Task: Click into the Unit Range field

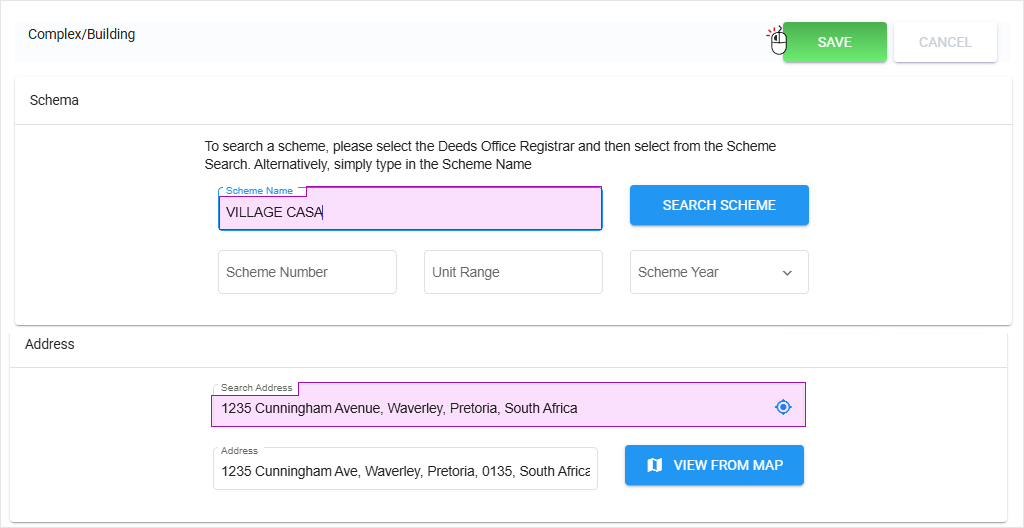Action: pos(513,272)
